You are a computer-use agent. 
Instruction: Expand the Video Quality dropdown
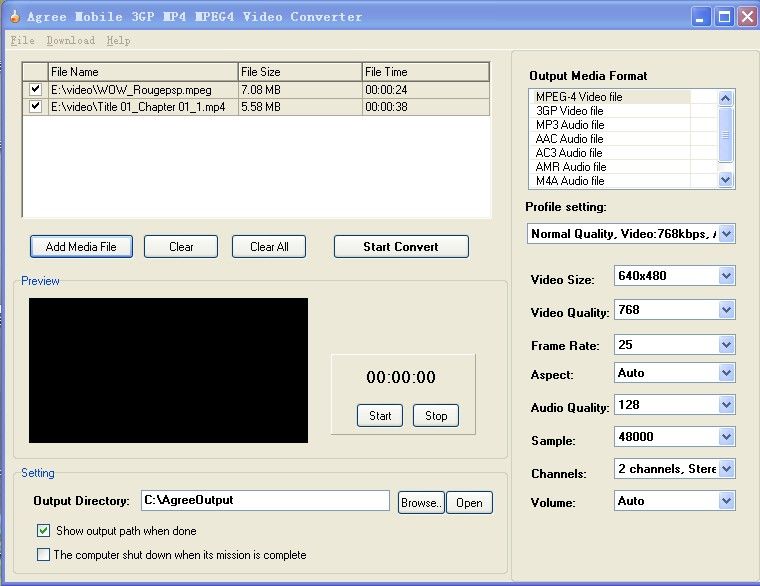(726, 310)
